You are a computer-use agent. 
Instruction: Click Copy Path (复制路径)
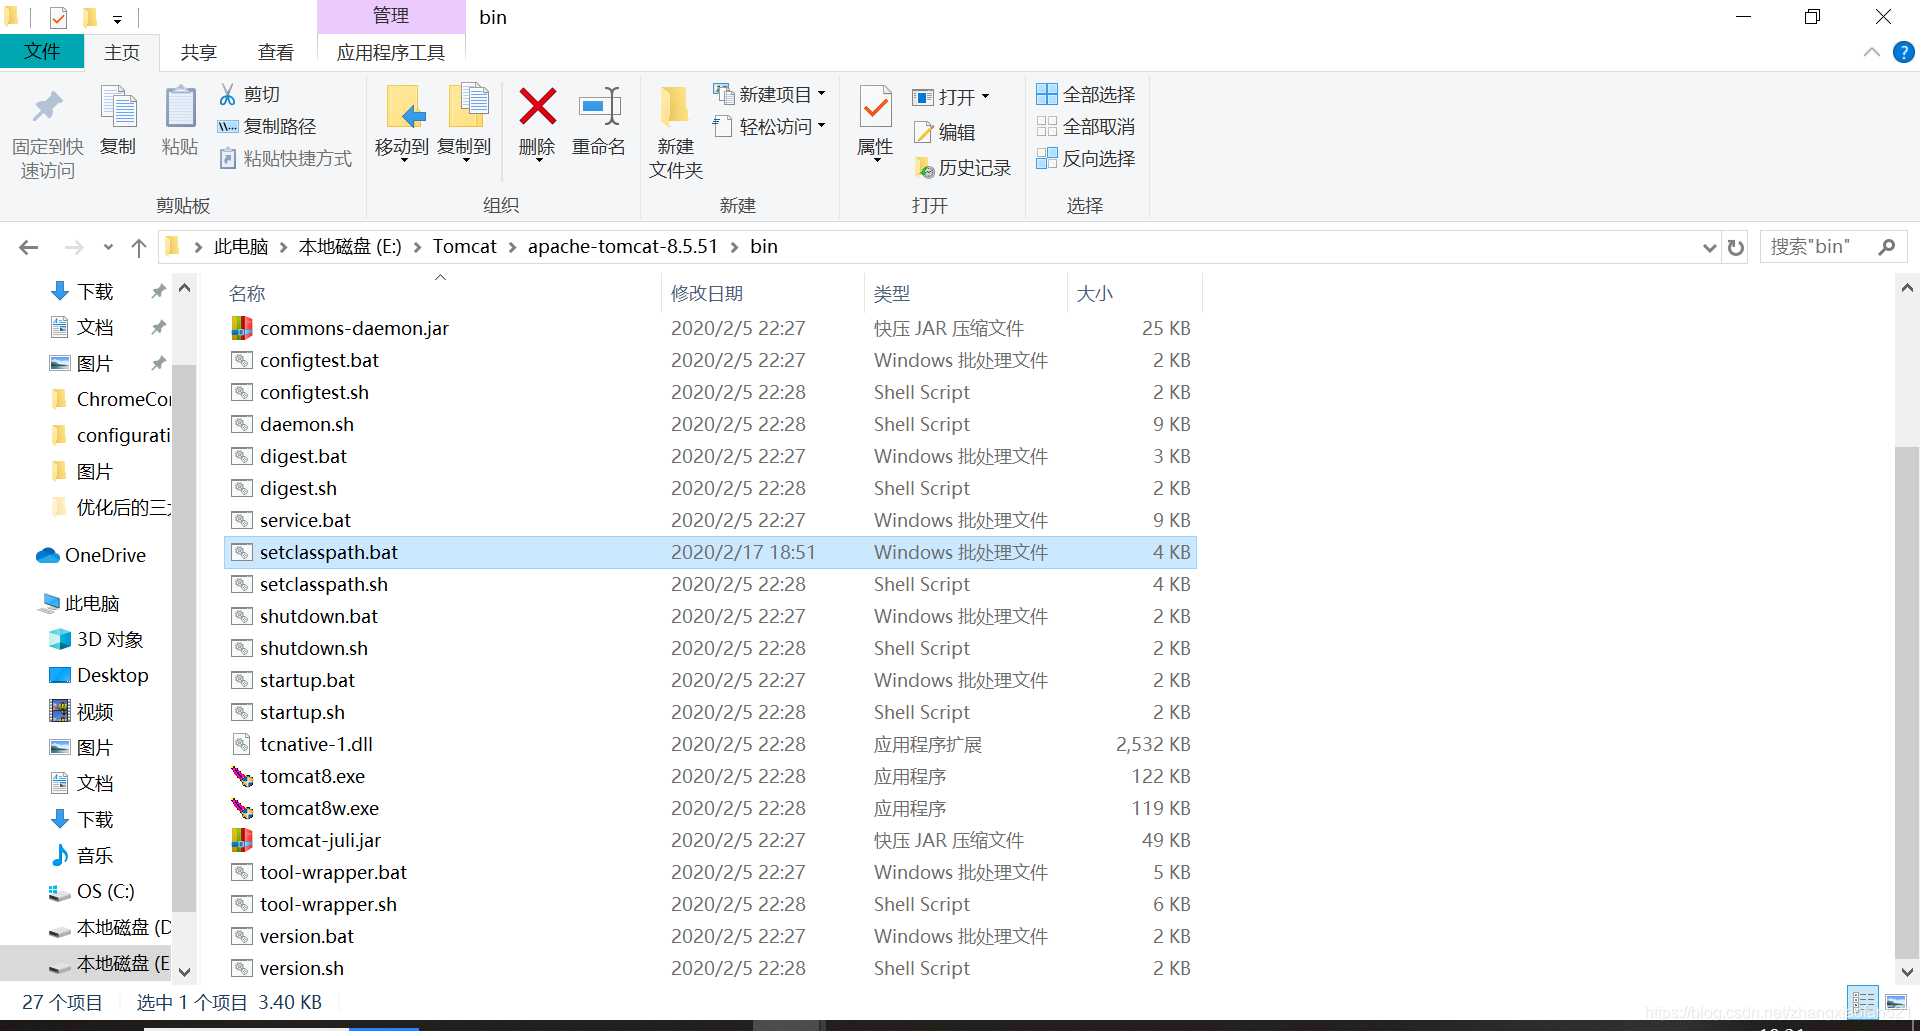267,126
